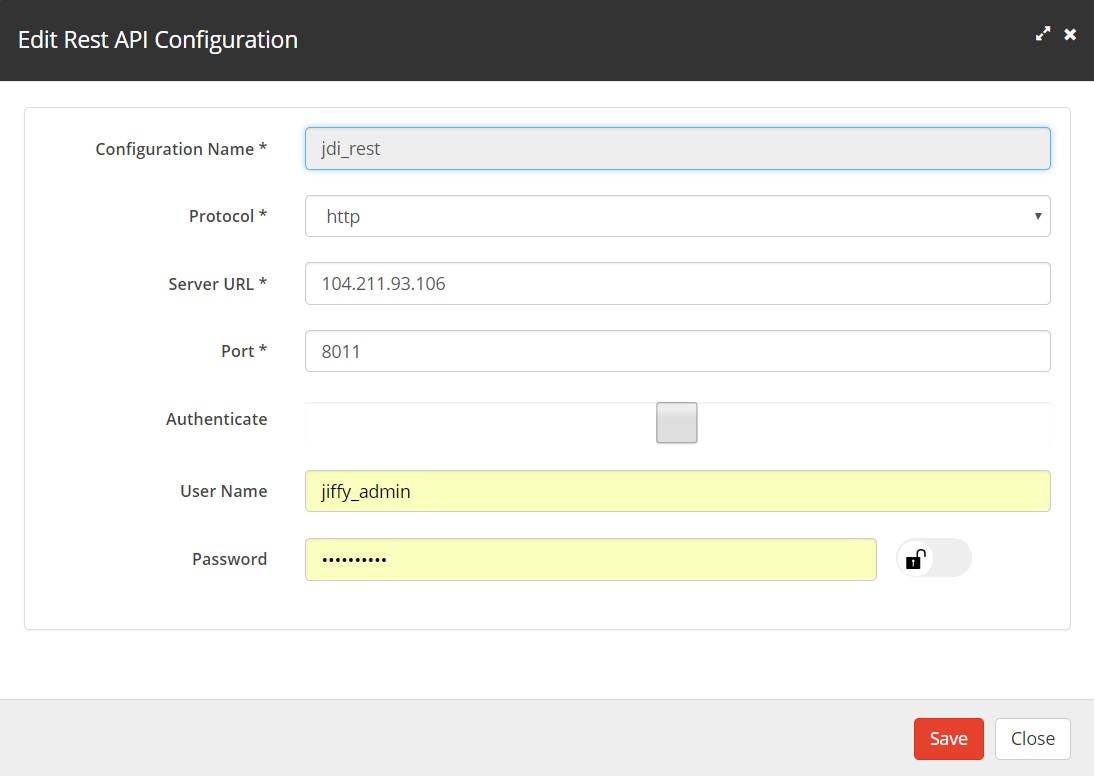The width and height of the screenshot is (1094, 776).
Task: Close the Edit Rest API Configuration dialog
Action: [x=1070, y=33]
